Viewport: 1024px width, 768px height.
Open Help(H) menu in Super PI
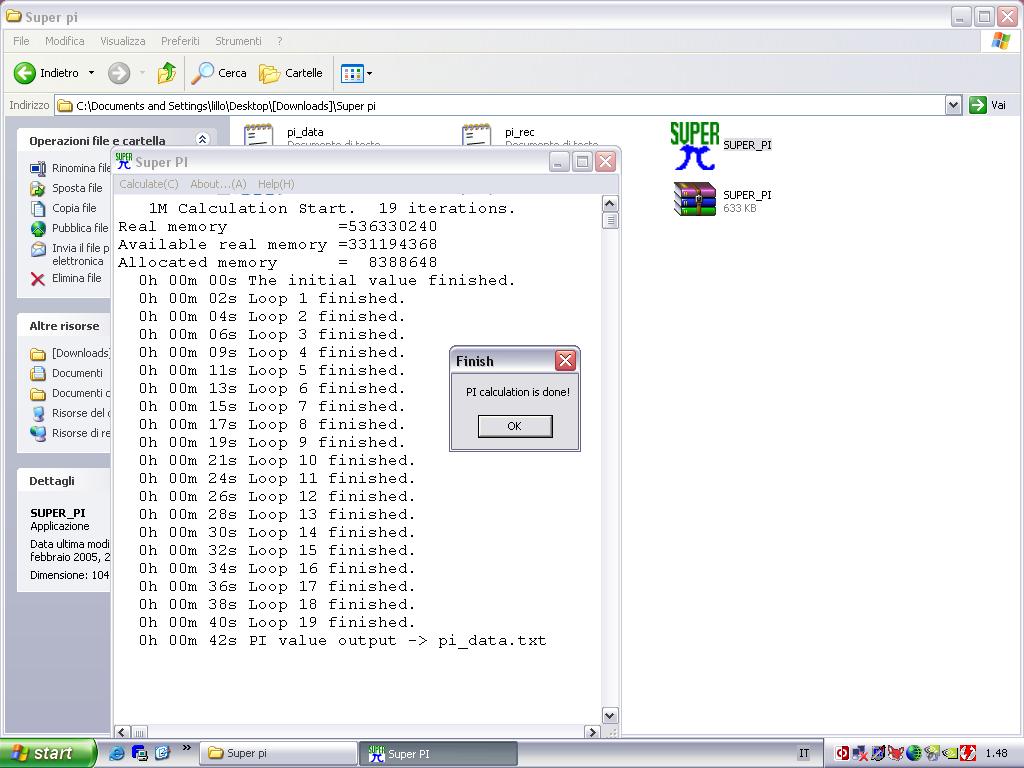coord(276,184)
